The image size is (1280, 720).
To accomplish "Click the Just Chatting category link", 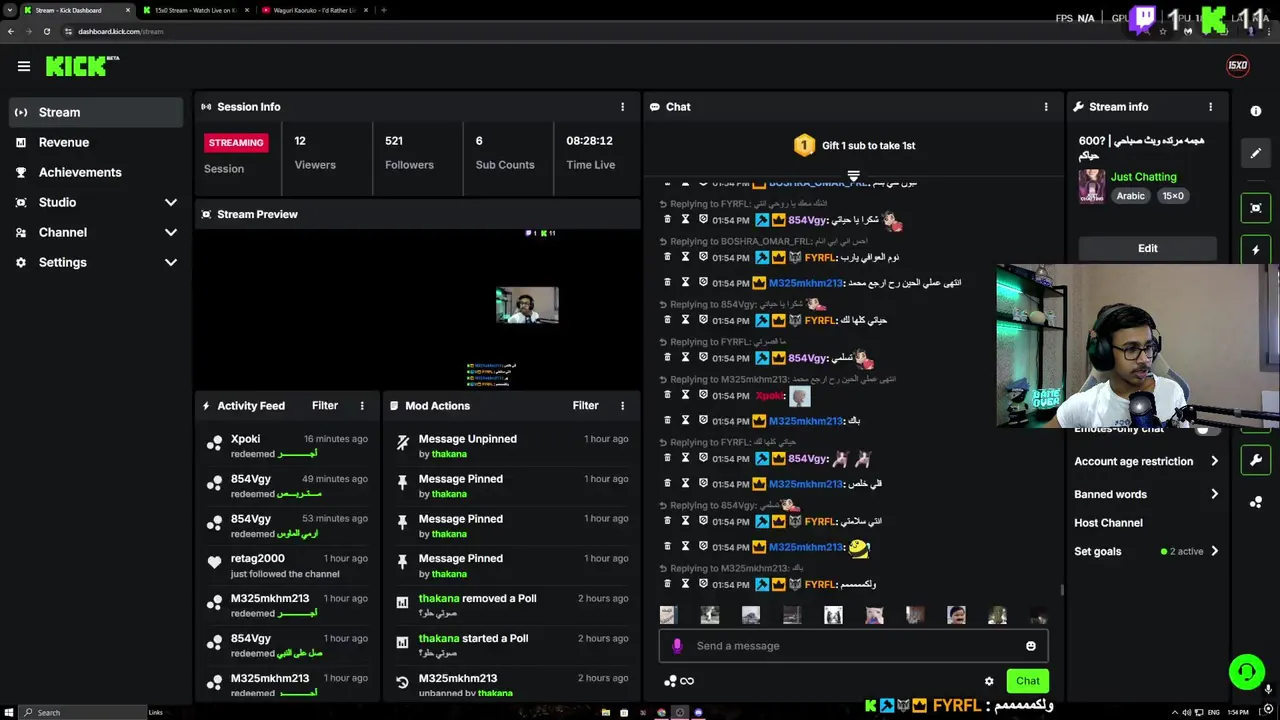I will [x=1143, y=177].
